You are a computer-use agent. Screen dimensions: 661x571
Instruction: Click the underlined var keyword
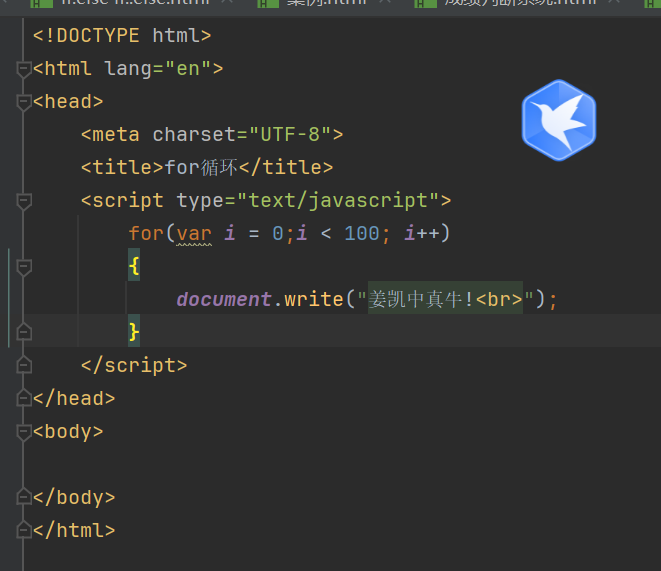(x=194, y=234)
